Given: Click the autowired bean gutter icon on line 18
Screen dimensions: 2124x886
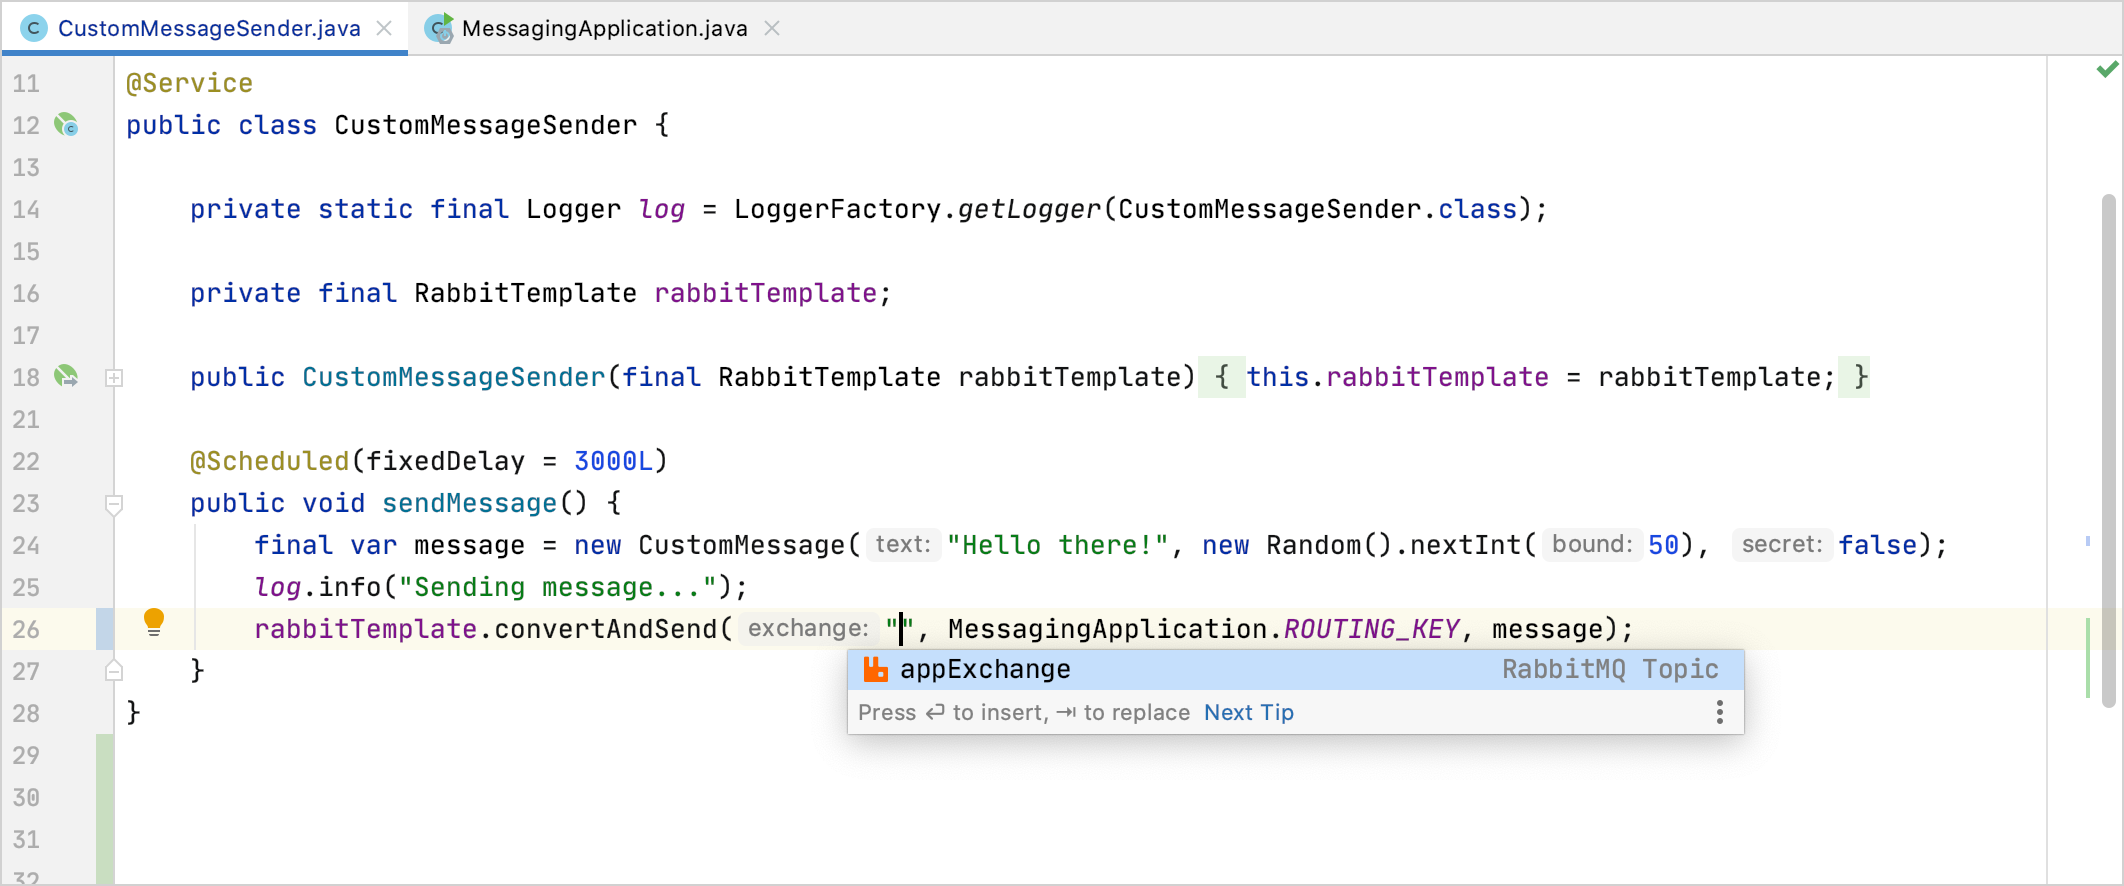Looking at the screenshot, I should point(66,377).
